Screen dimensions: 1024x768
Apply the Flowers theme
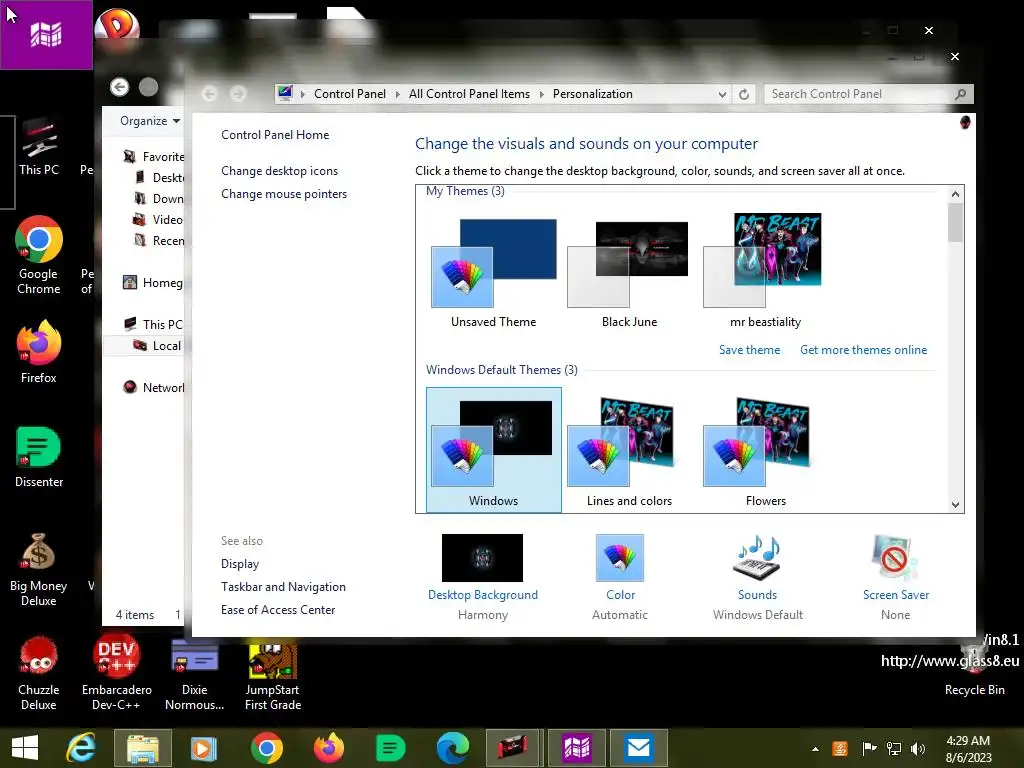[764, 451]
